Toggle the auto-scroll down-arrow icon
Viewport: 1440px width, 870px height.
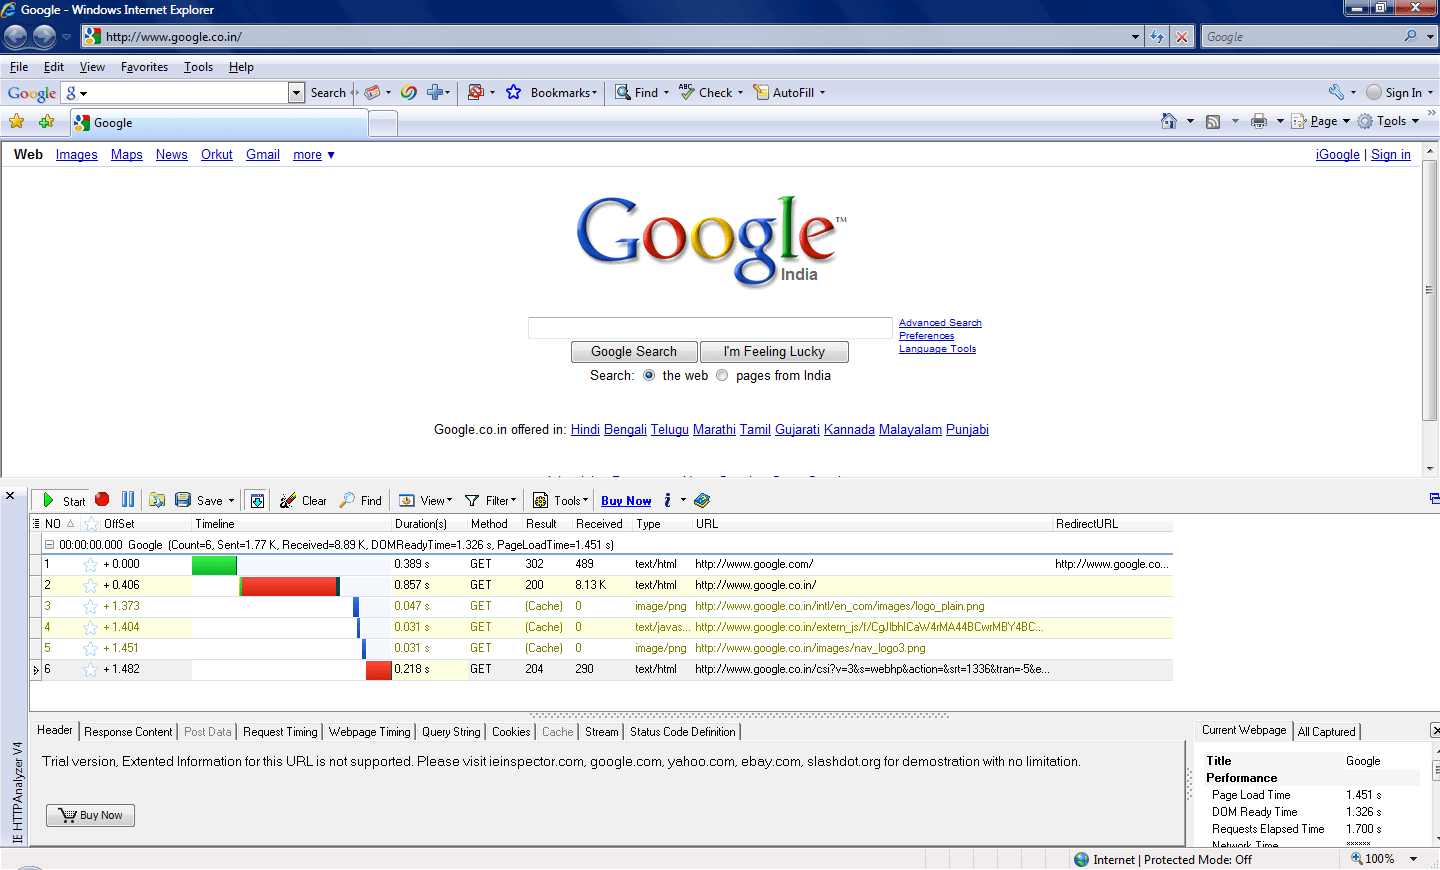click(257, 500)
